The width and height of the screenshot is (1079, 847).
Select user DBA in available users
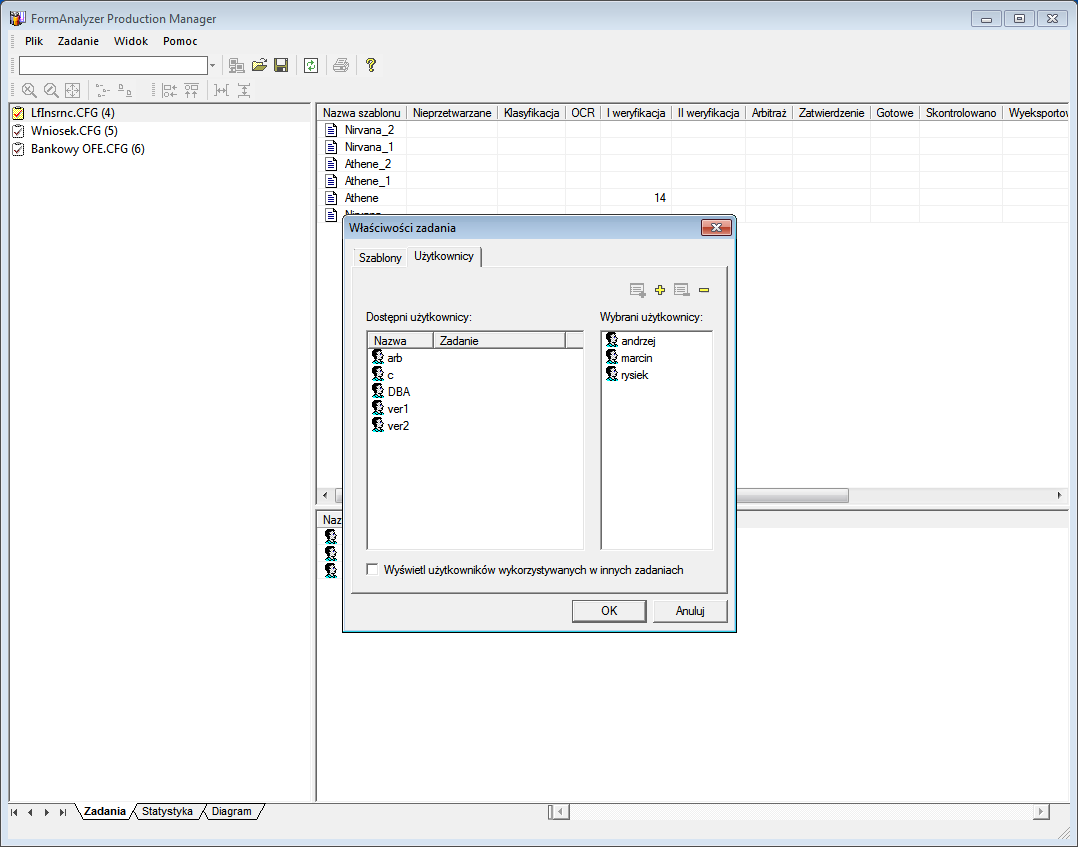pyautogui.click(x=398, y=392)
